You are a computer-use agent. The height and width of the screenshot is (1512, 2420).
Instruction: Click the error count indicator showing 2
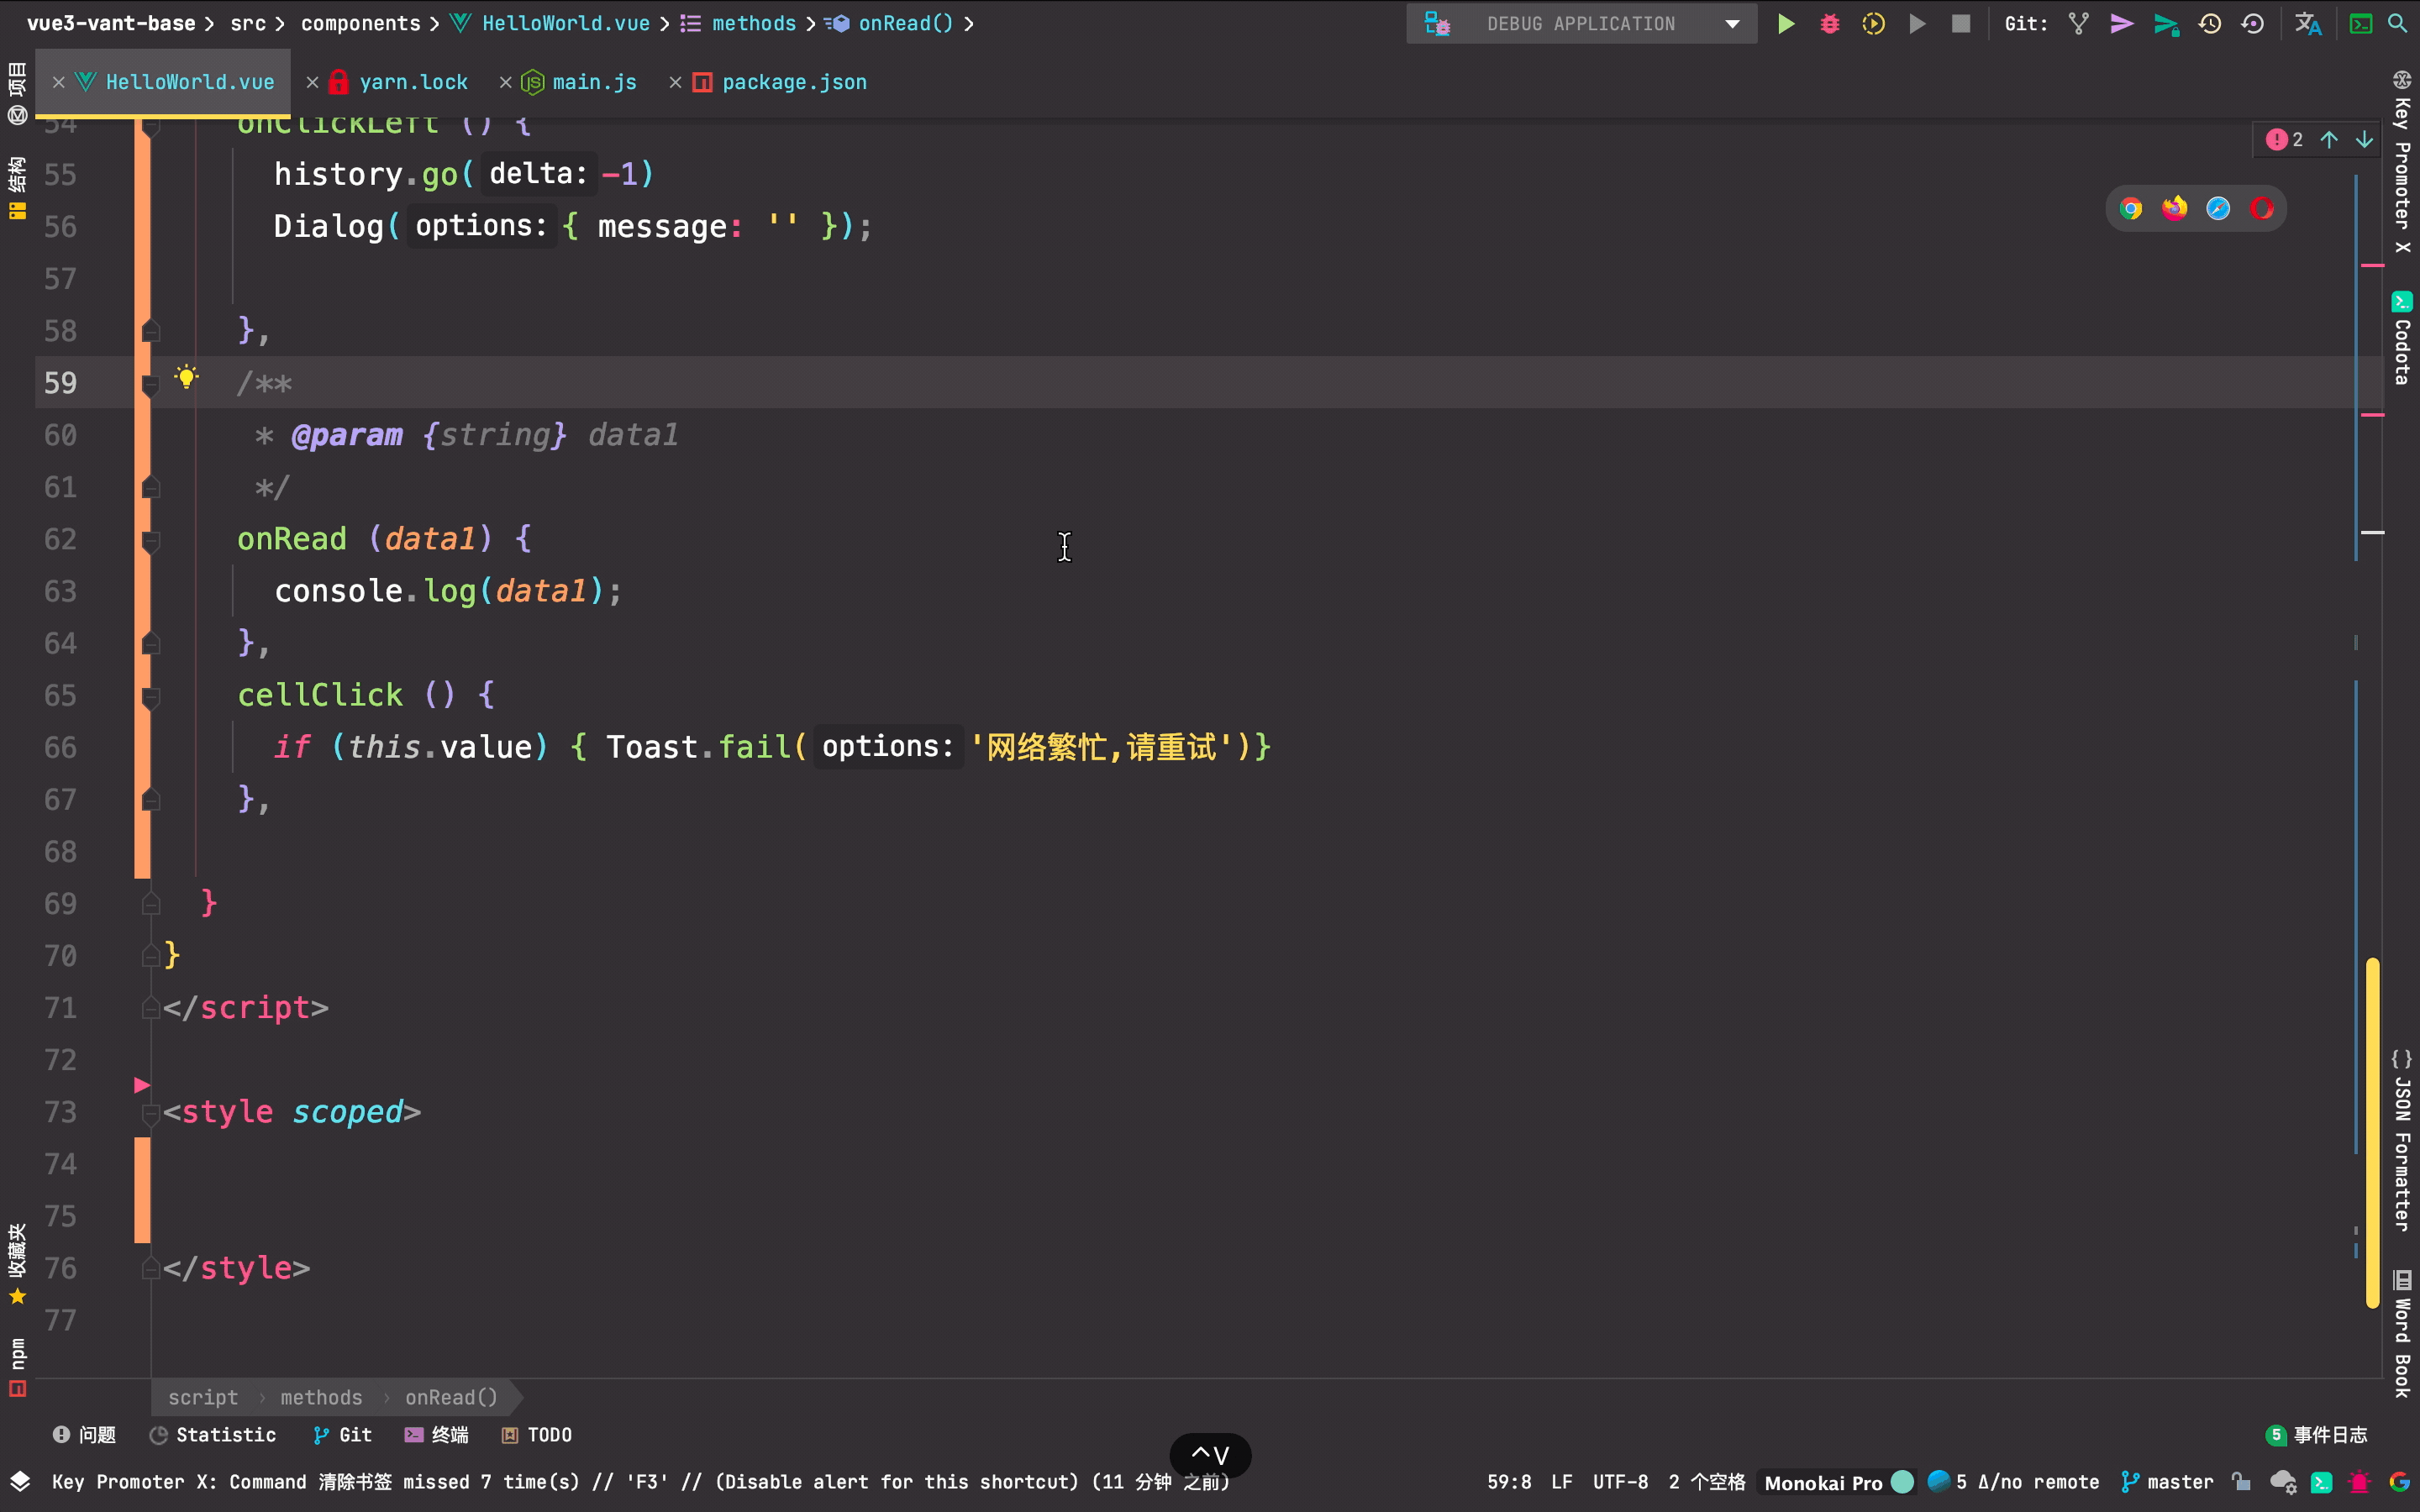[x=2283, y=139]
